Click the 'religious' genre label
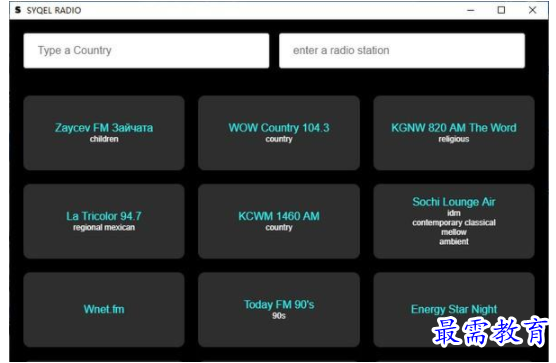This screenshot has width=556, height=363. (454, 139)
